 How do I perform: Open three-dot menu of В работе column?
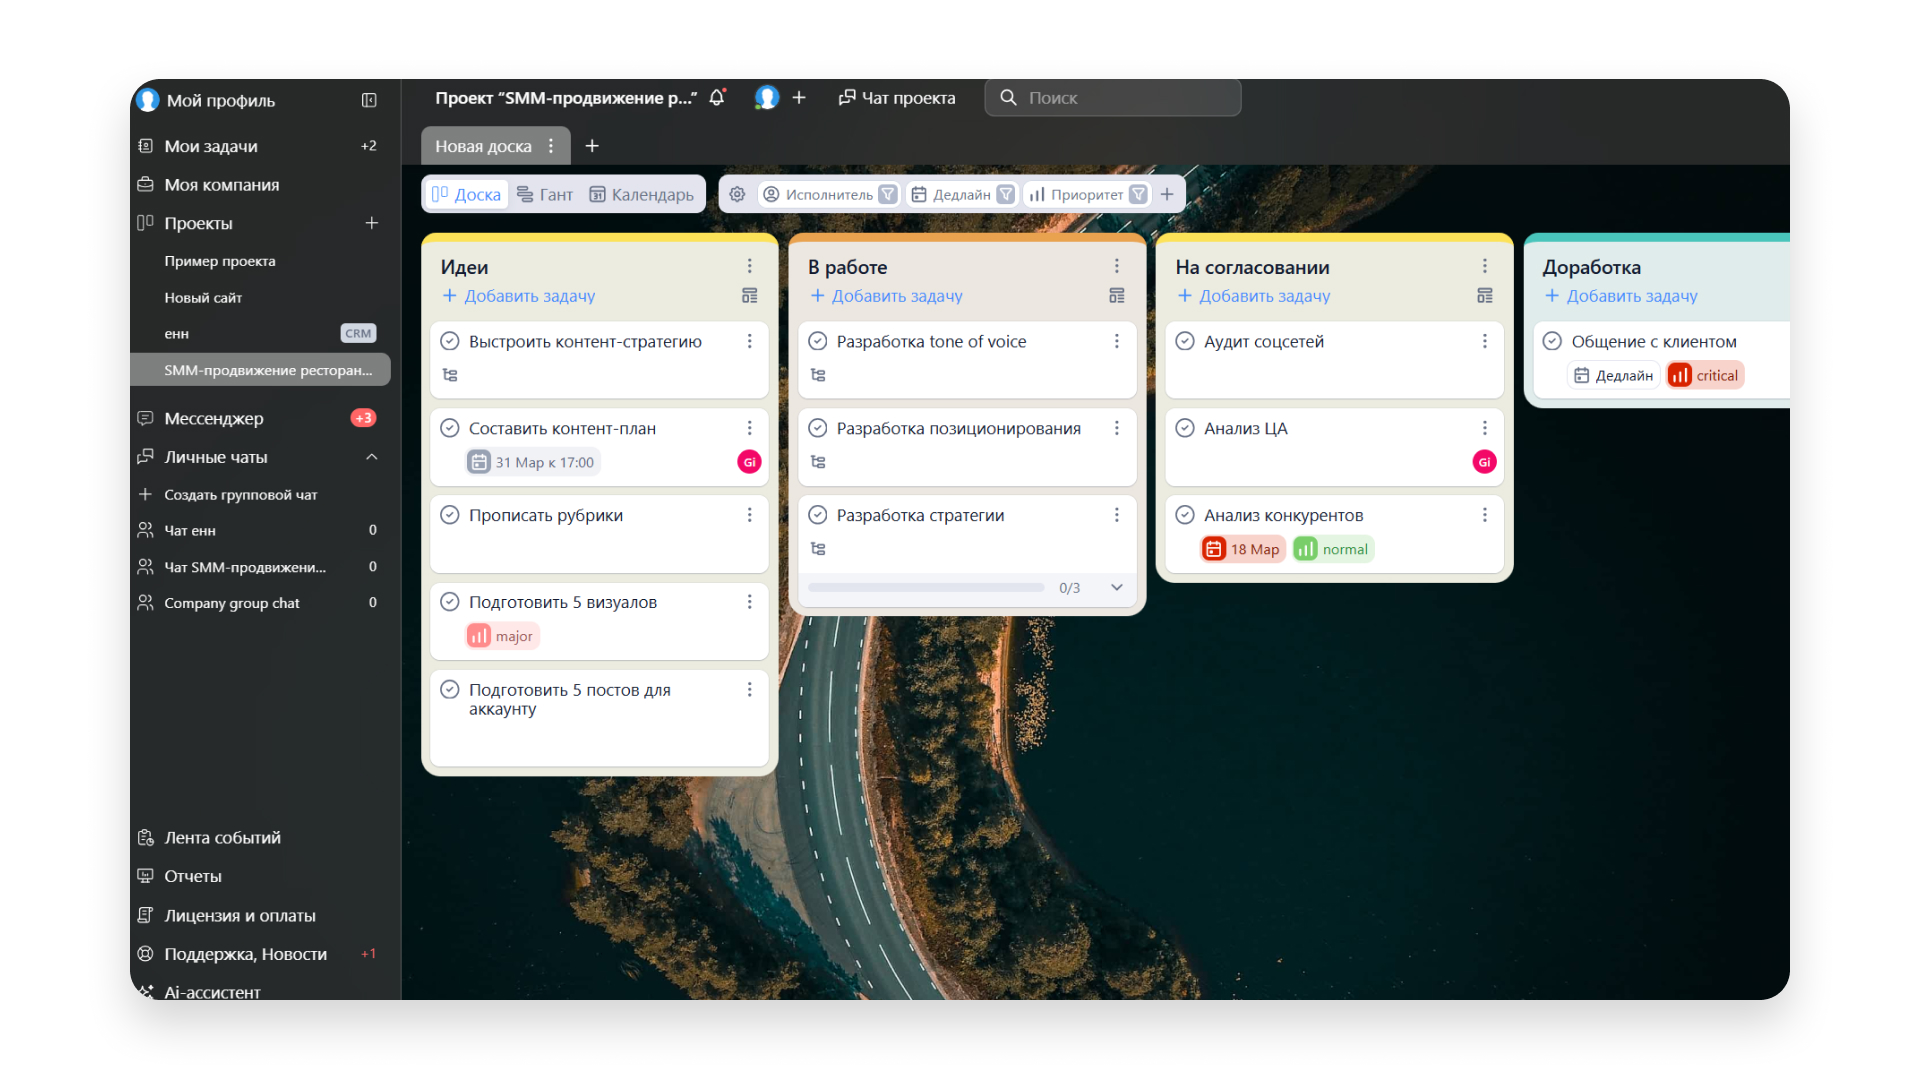[1117, 266]
